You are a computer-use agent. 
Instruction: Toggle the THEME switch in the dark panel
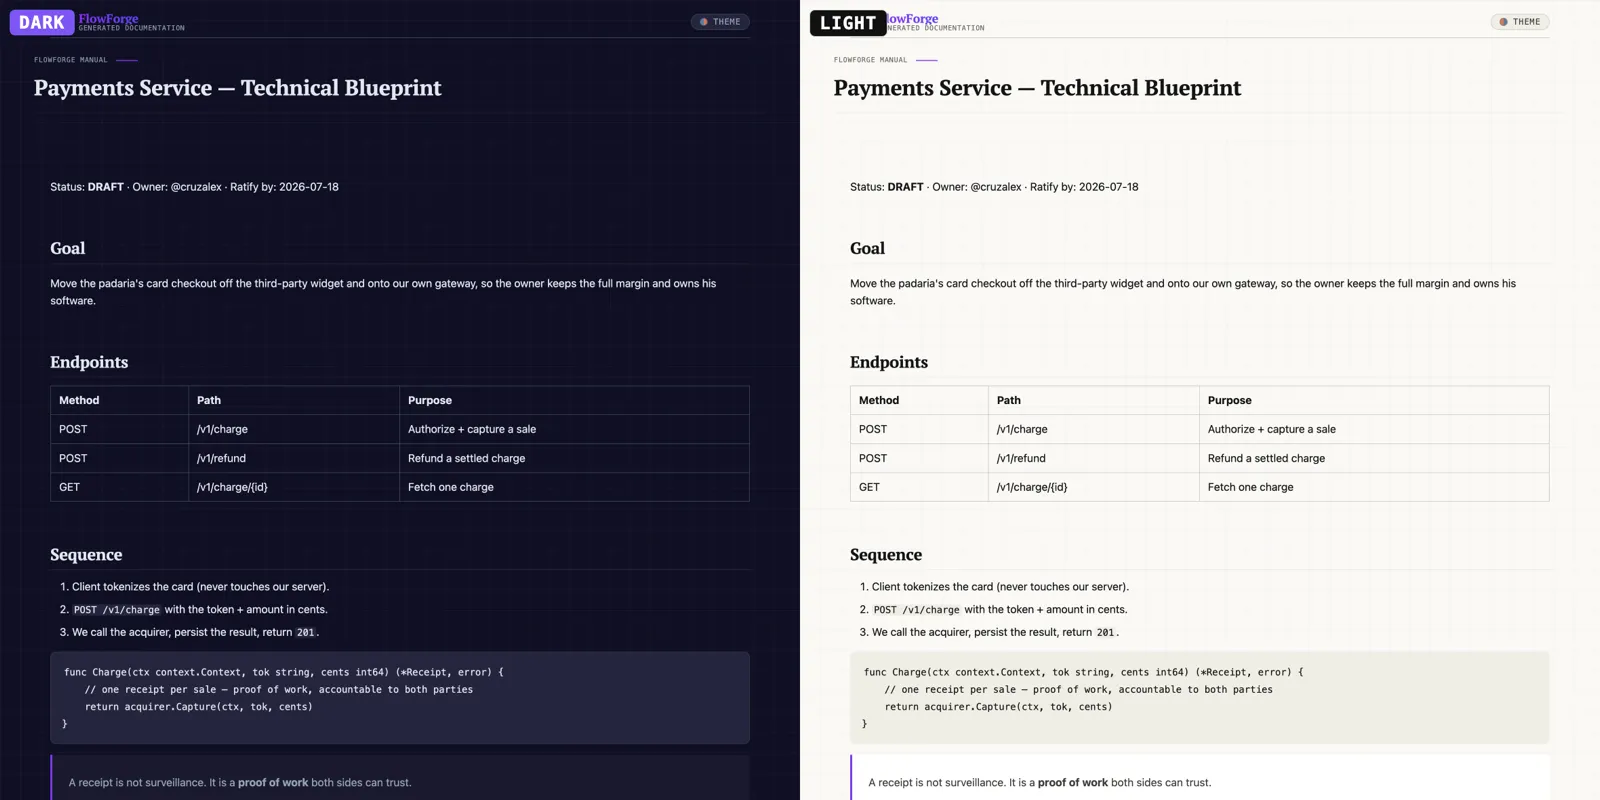(720, 22)
